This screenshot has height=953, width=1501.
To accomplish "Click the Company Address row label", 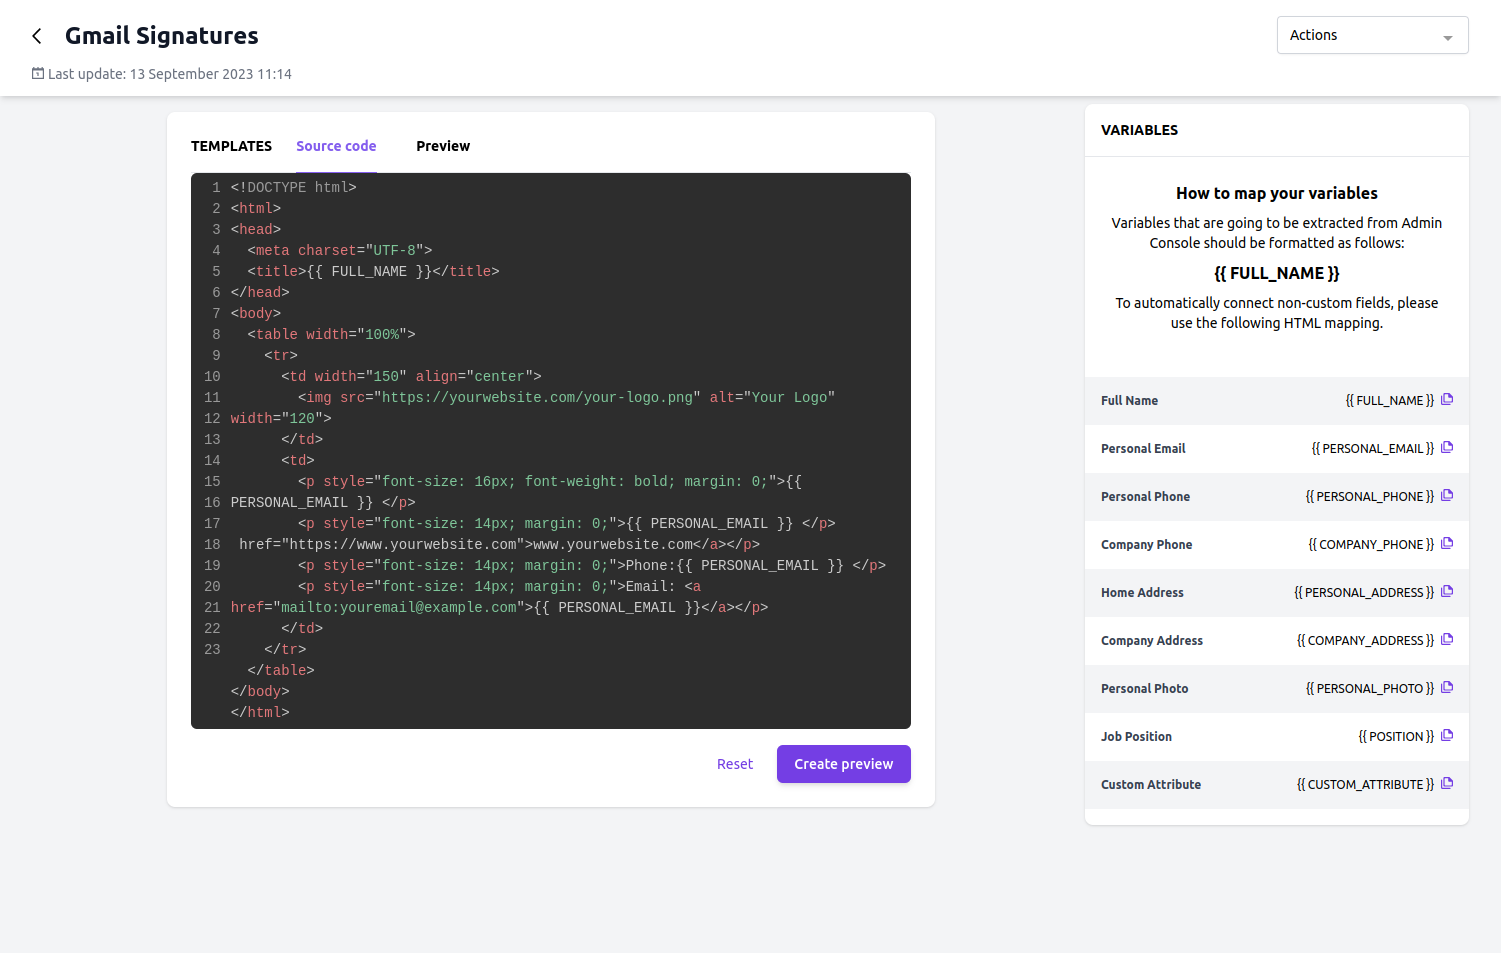I will pyautogui.click(x=1152, y=641).
